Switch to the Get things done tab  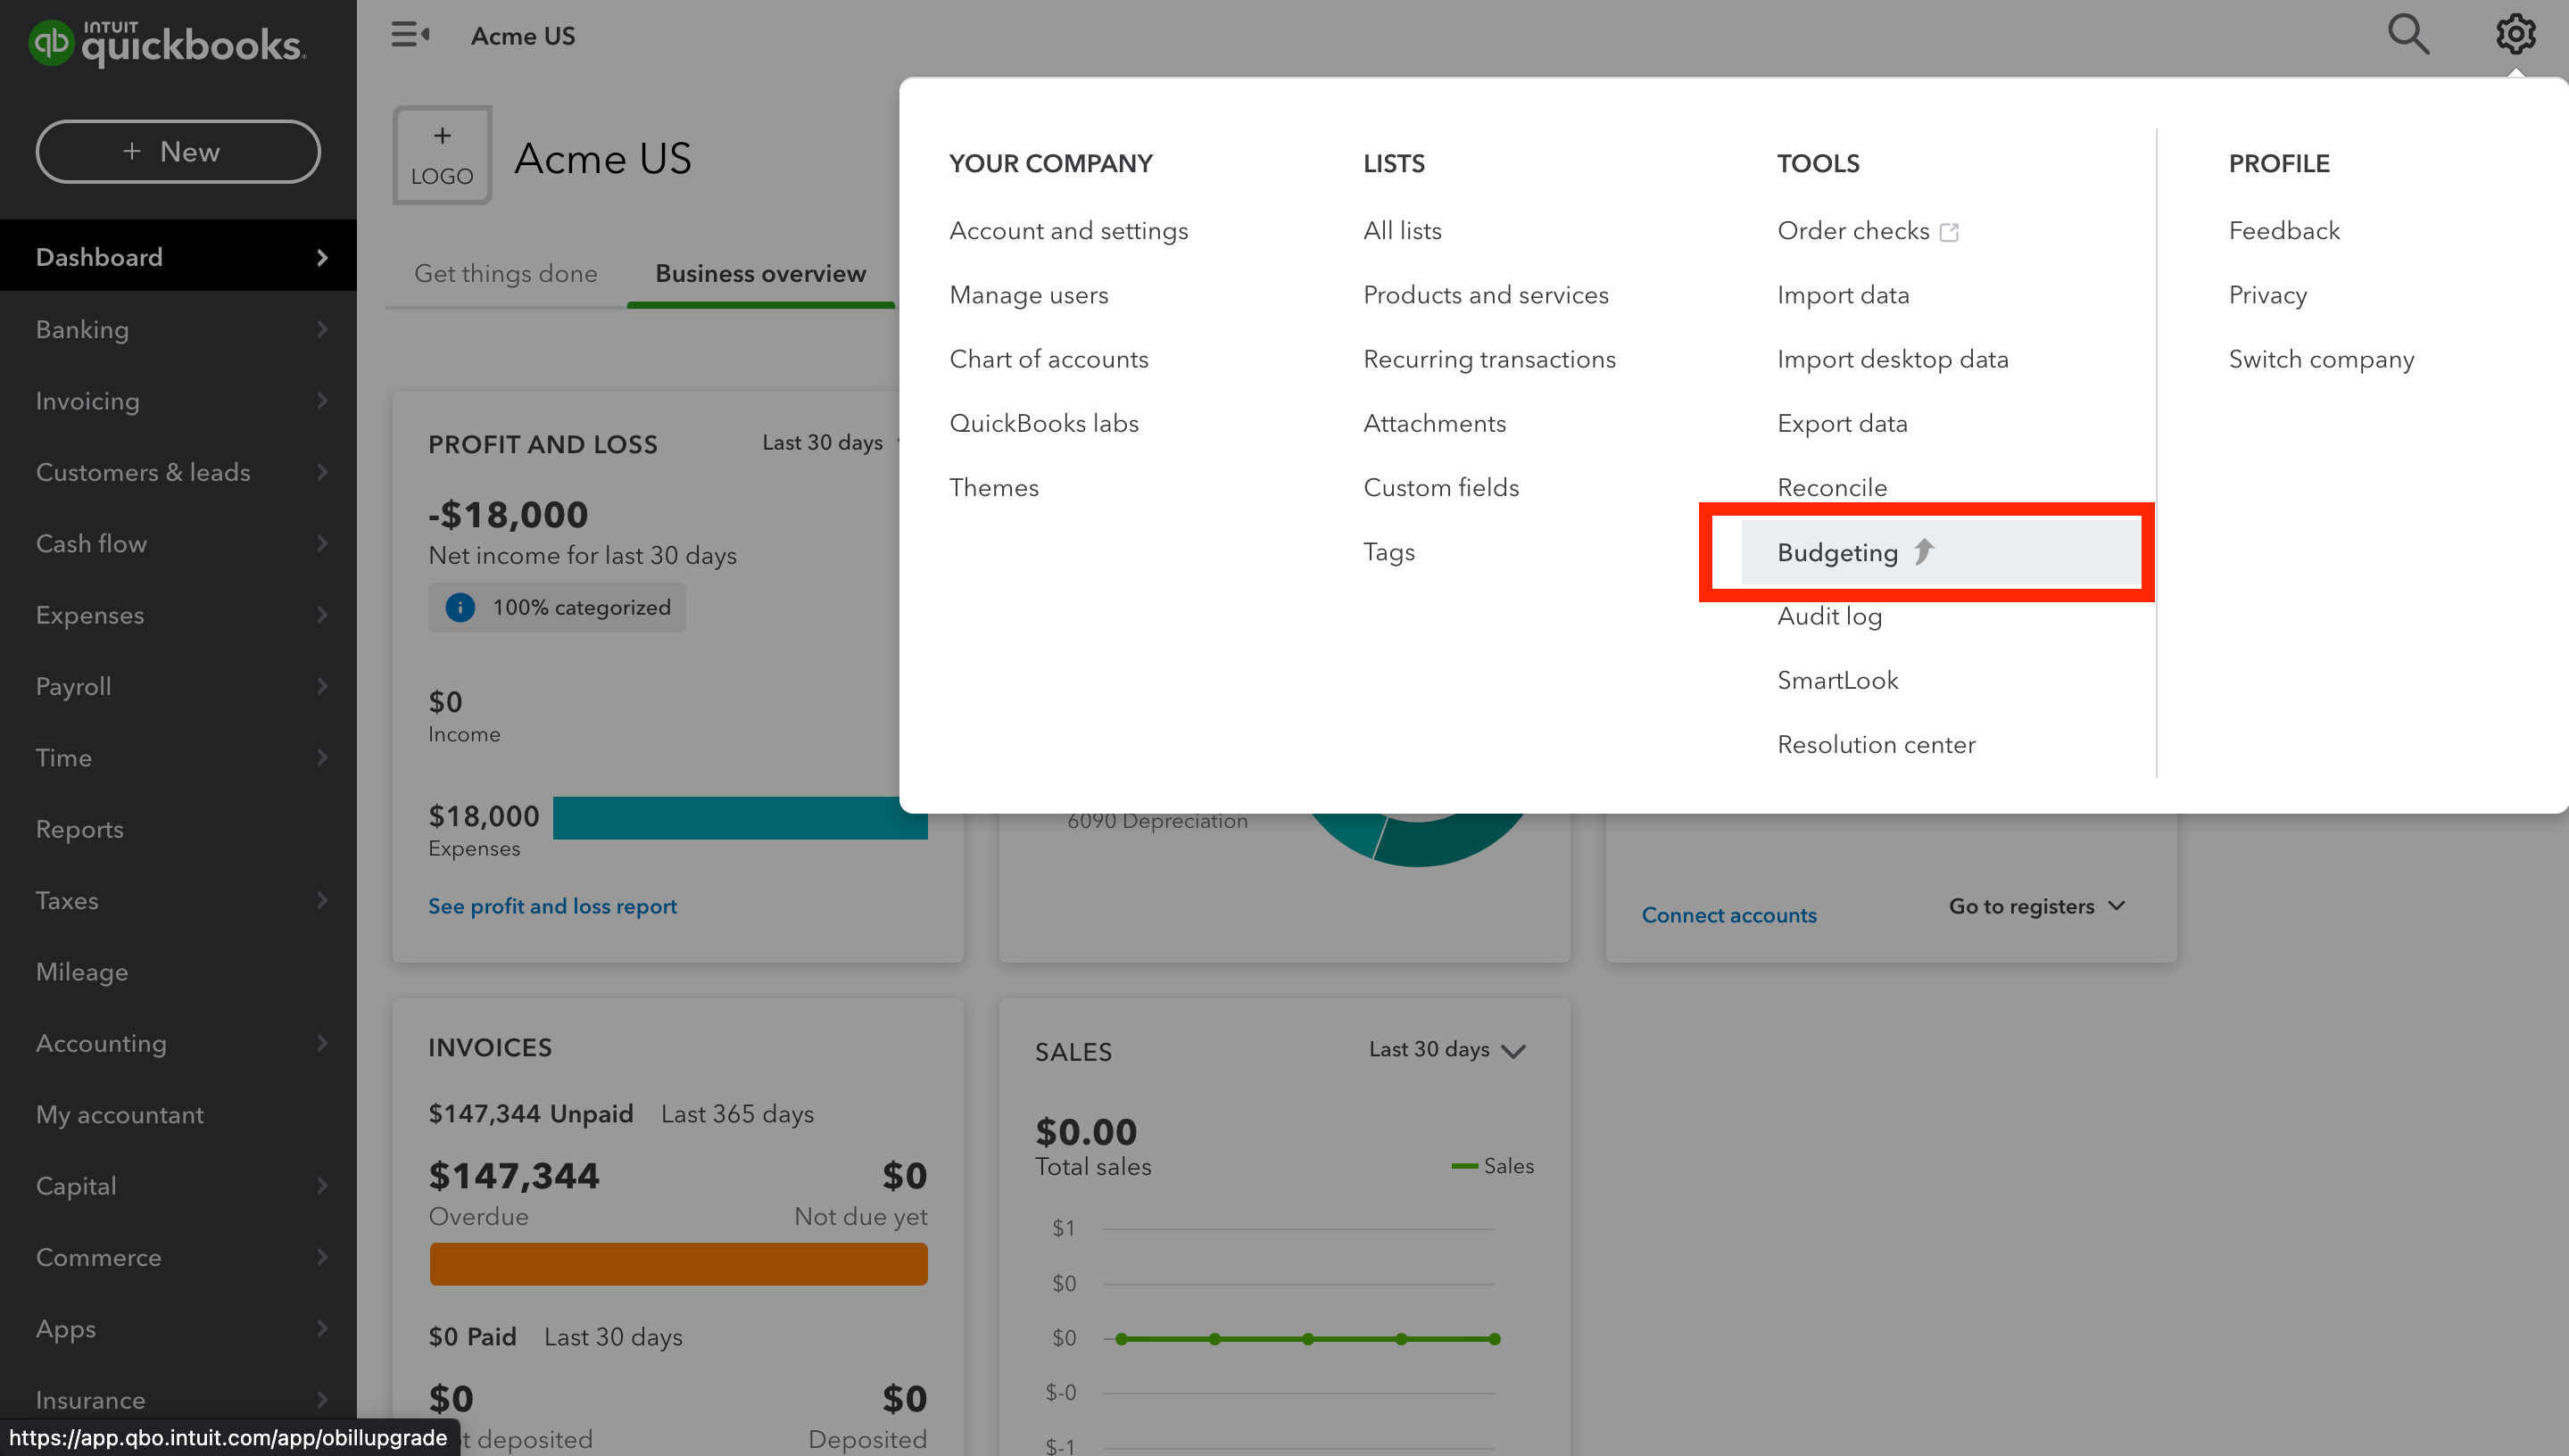pyautogui.click(x=506, y=273)
